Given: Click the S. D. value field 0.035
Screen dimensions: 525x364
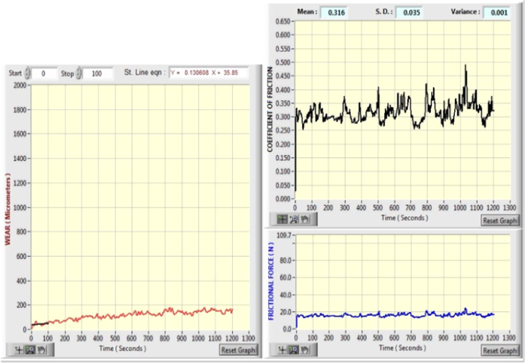Looking at the screenshot, I should tap(409, 12).
